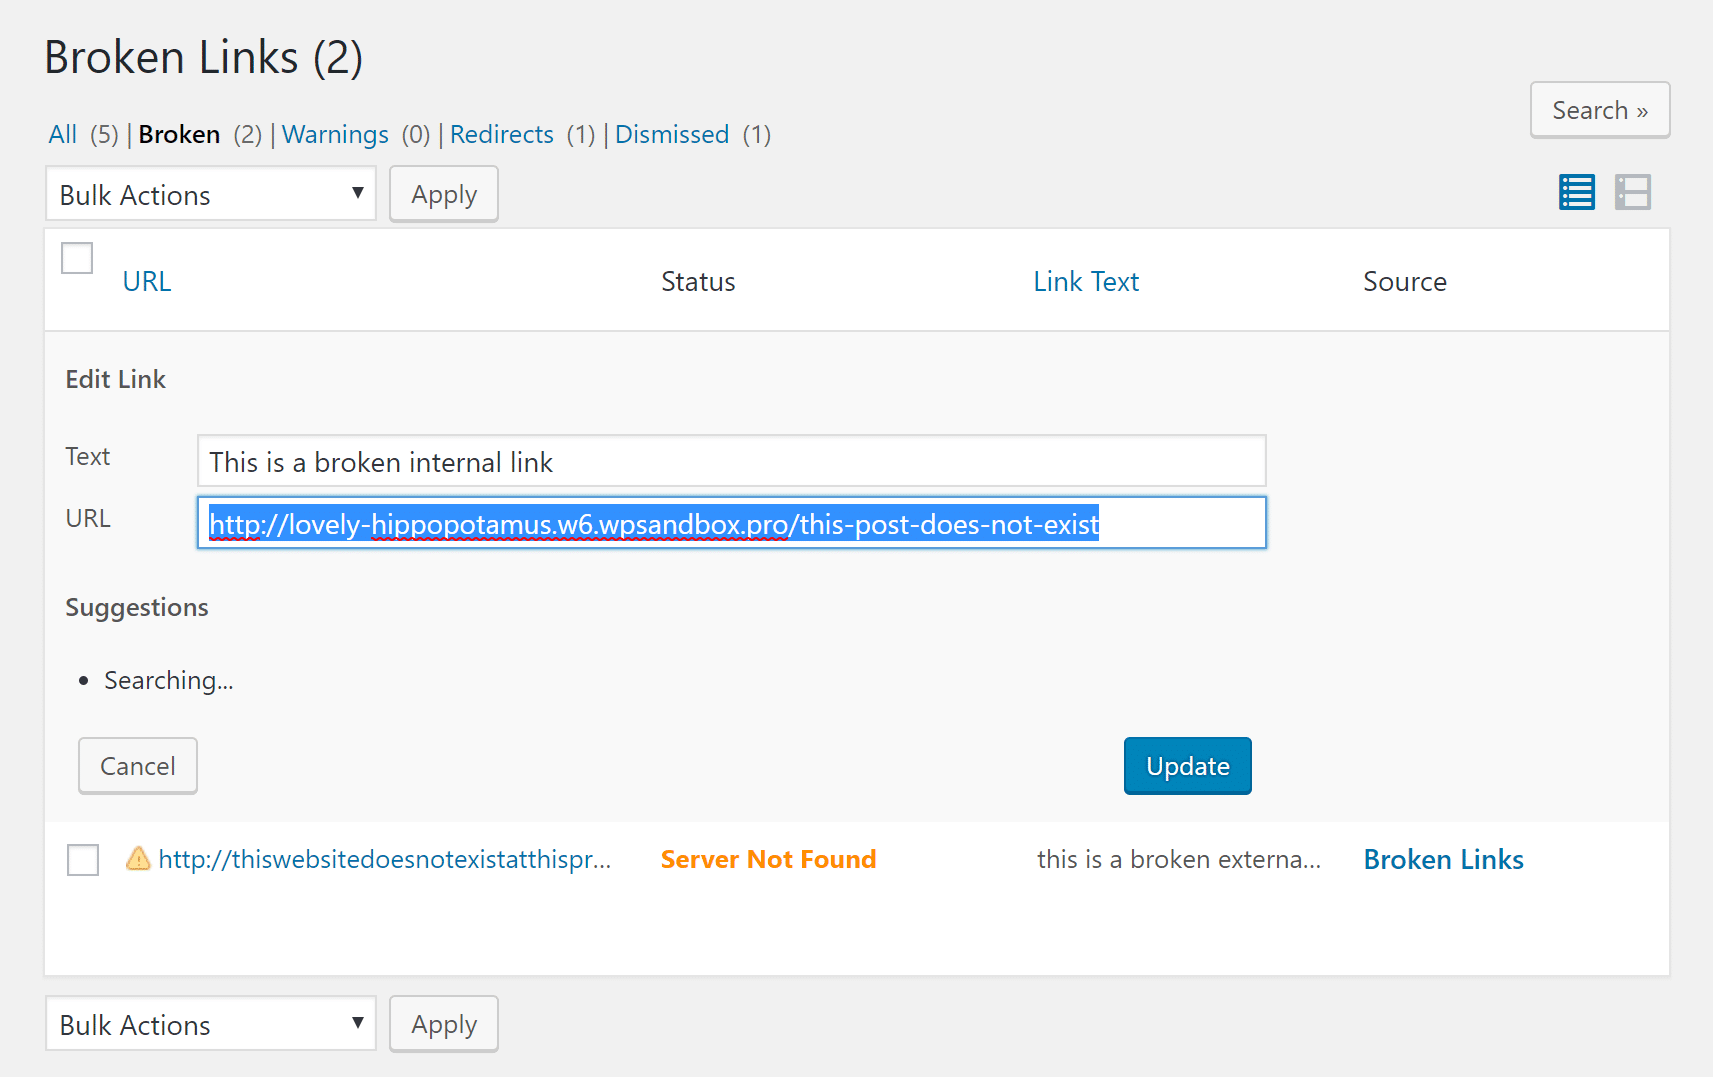Switch to compact view layout
Screen dimensions: 1713x1077
coord(1632,192)
